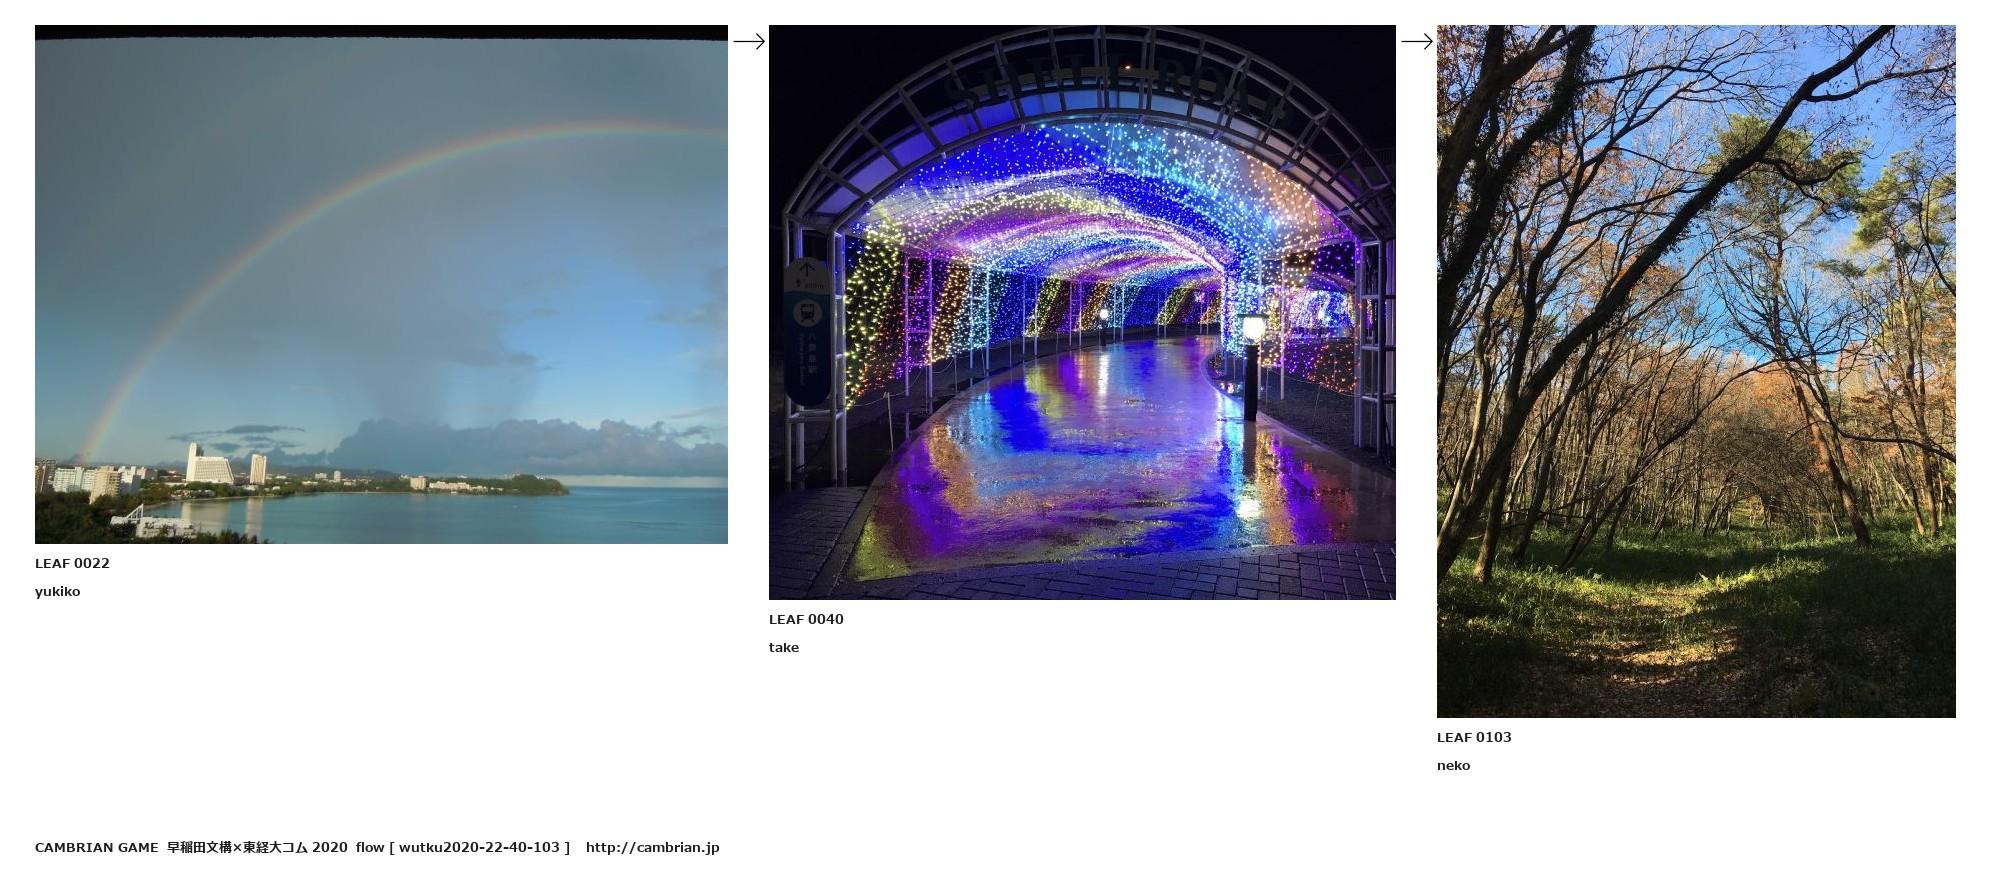Click the LEAF 0103 label
This screenshot has width=1991, height=872.
pos(1473,737)
